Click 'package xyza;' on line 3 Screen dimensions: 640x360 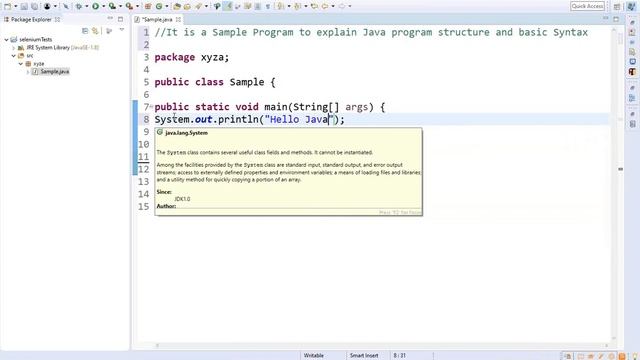pyautogui.click(x=191, y=58)
